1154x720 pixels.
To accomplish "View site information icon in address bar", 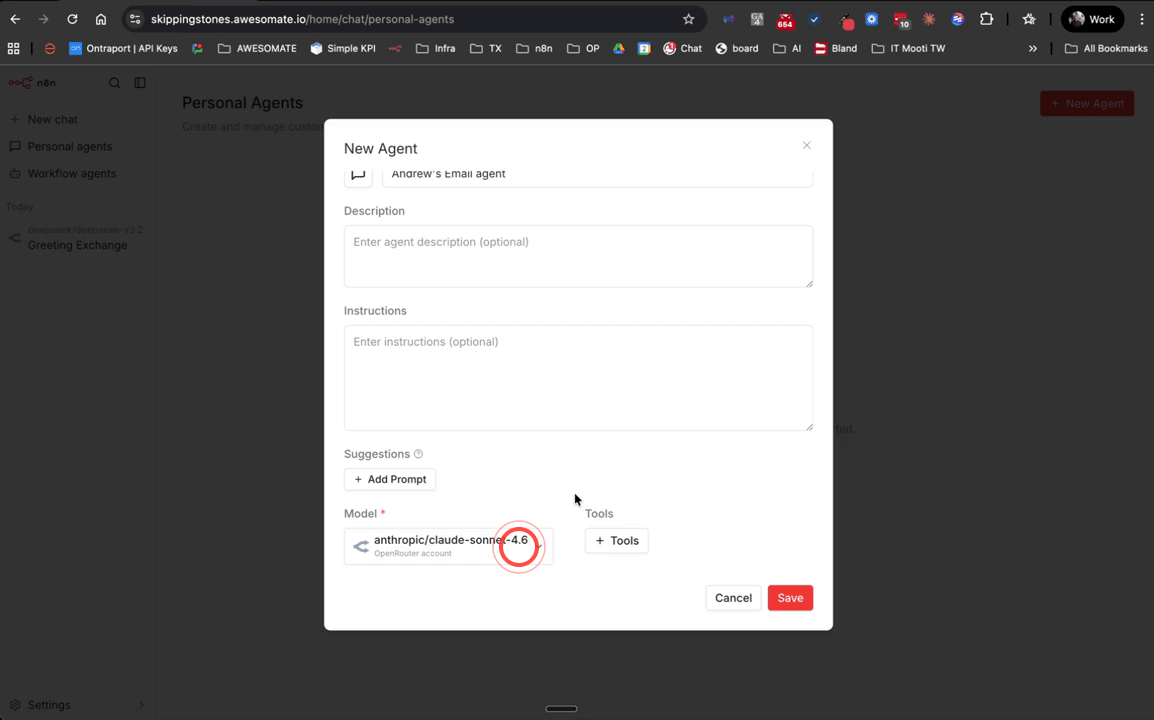I will click(135, 19).
